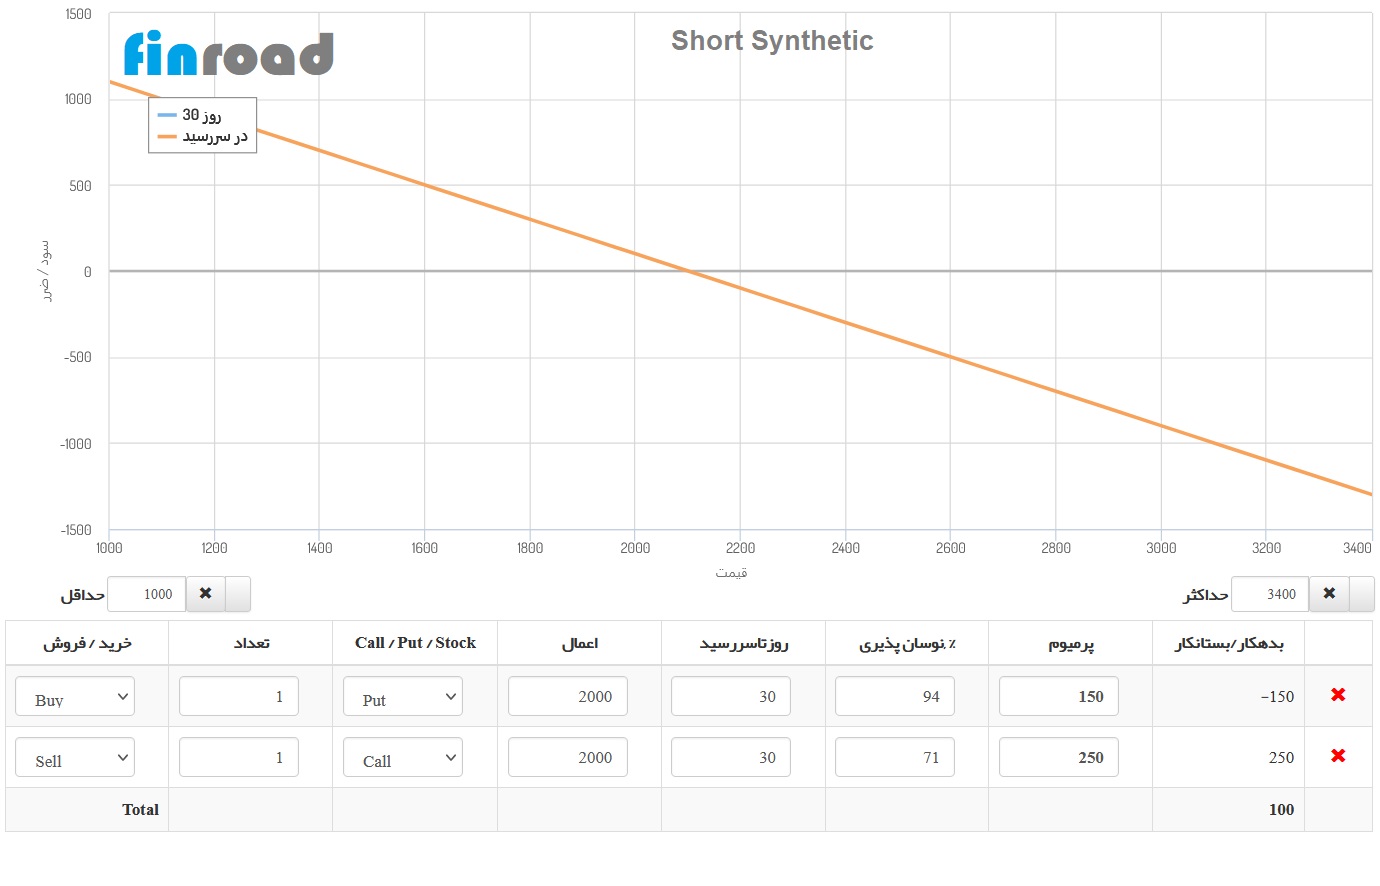Click the finroad logo
The image size is (1380, 886).
pyautogui.click(x=228, y=54)
